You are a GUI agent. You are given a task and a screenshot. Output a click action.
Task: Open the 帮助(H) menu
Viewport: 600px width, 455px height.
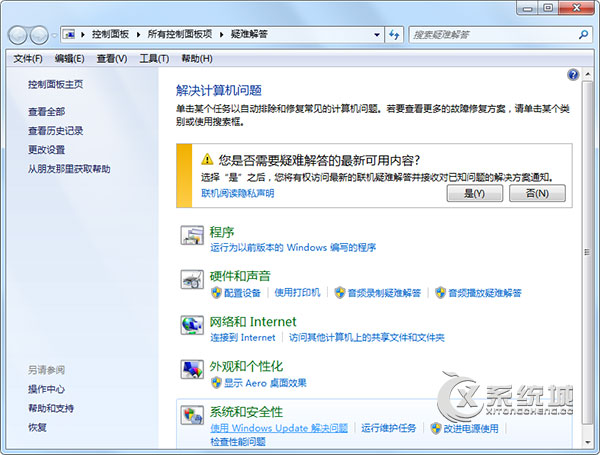[x=197, y=59]
